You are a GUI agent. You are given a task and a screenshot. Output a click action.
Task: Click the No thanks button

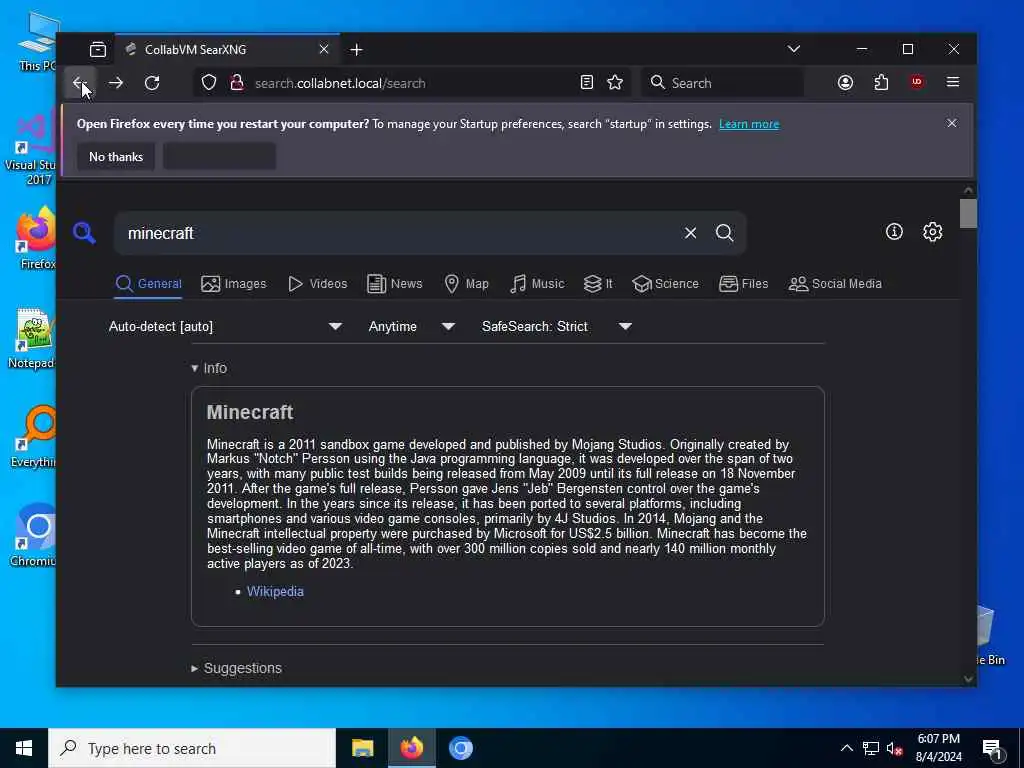click(116, 157)
